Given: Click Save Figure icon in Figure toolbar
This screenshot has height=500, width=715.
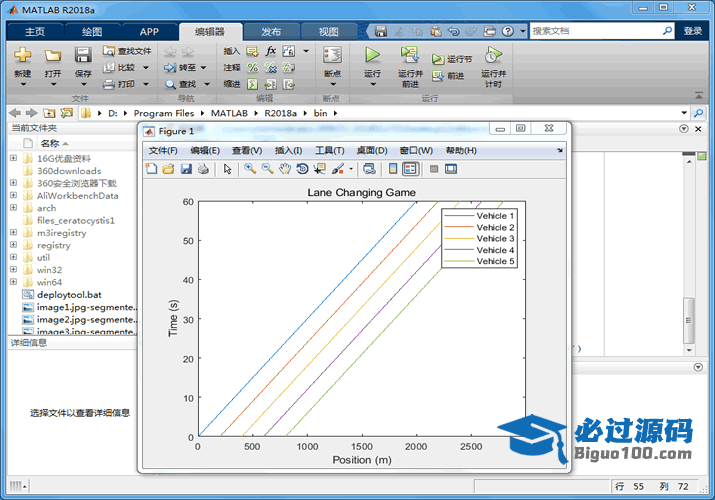Looking at the screenshot, I should point(186,169).
